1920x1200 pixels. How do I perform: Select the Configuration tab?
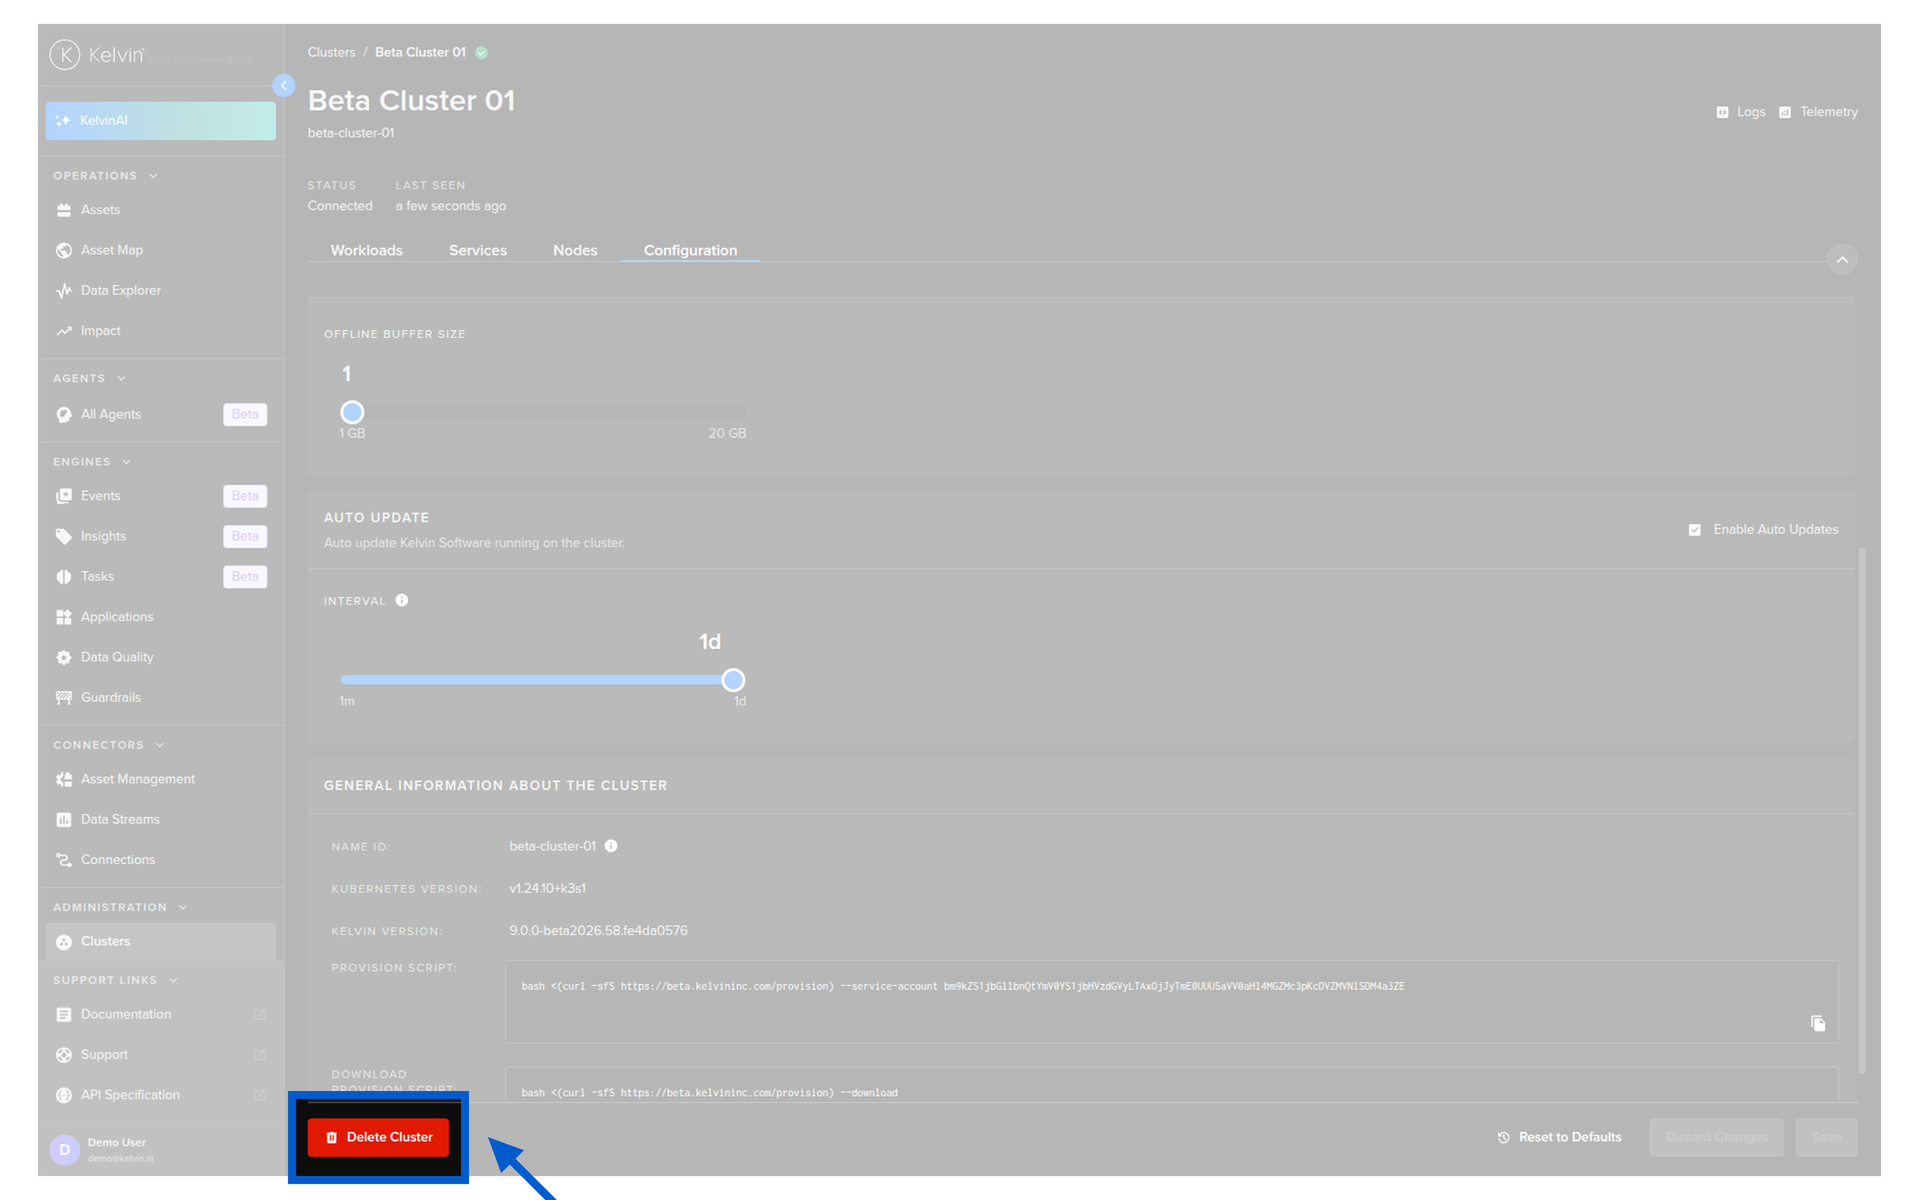(690, 250)
